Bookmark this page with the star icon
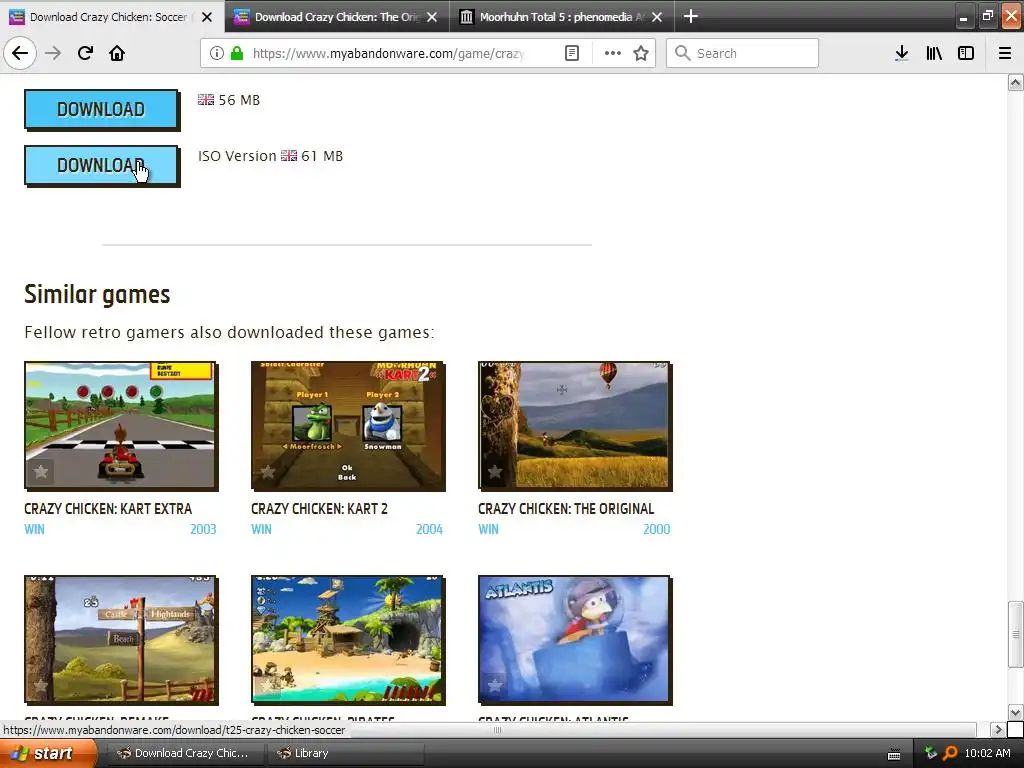This screenshot has height=768, width=1024. pos(641,53)
